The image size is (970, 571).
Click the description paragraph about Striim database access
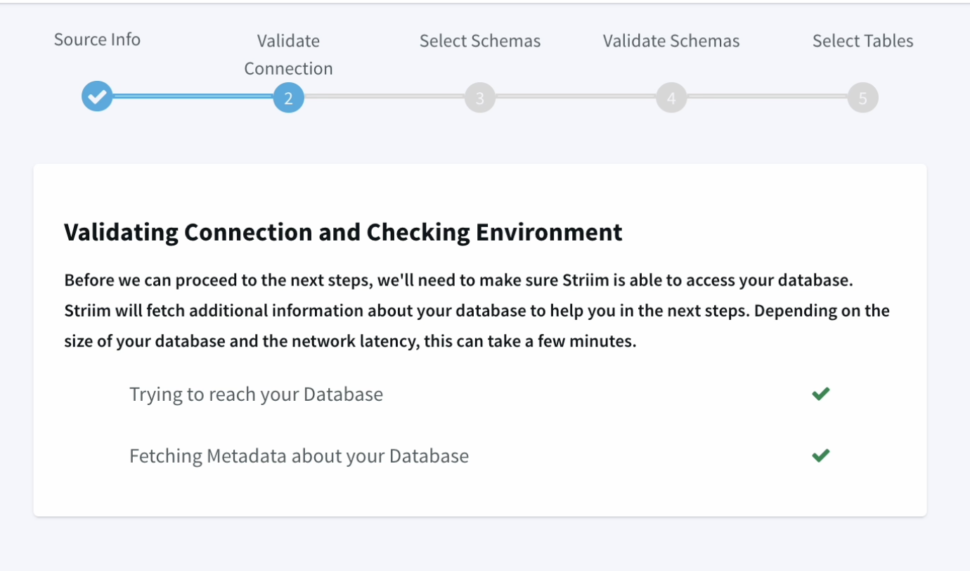[x=476, y=310]
